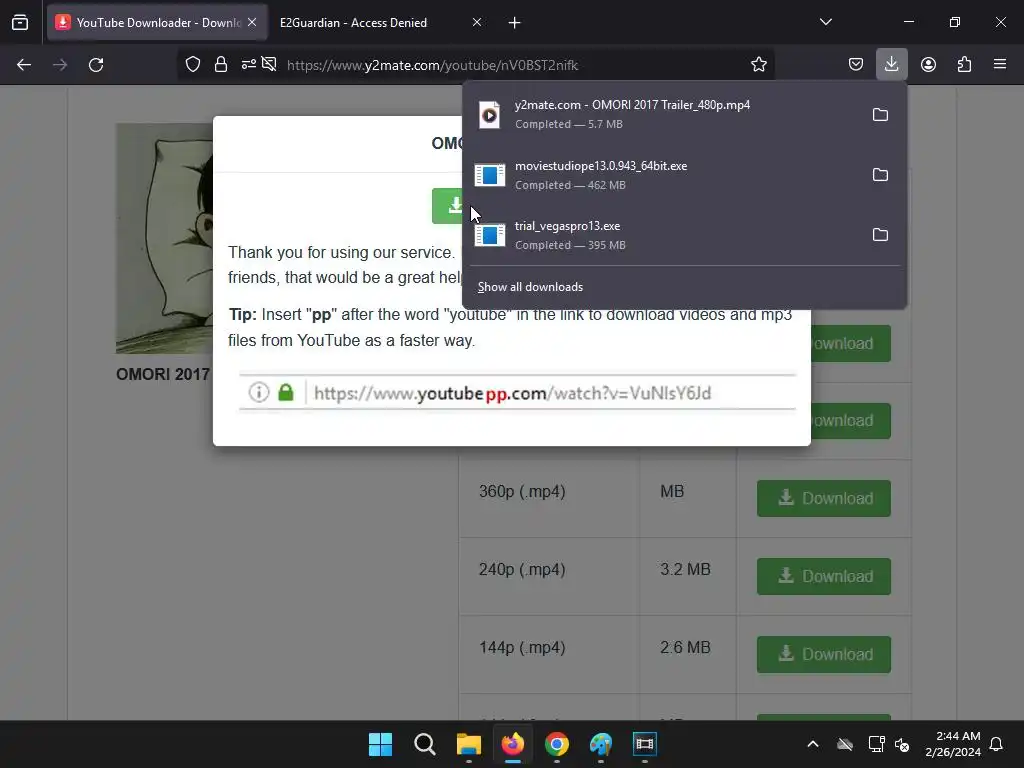Open the Firefox application menu
Viewport: 1024px width, 768px height.
tap(1000, 65)
